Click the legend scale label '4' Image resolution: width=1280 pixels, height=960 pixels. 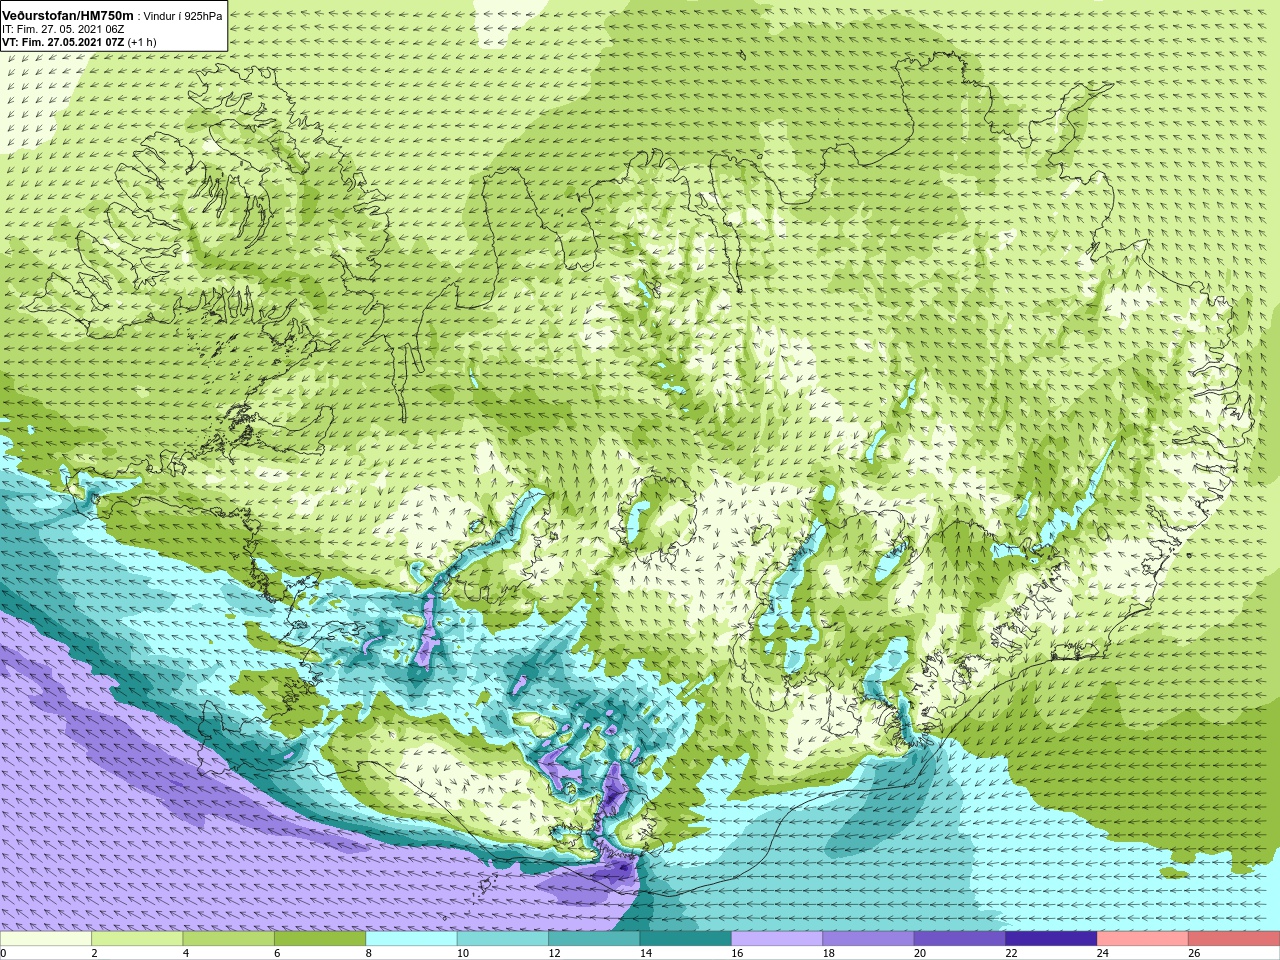[186, 954]
